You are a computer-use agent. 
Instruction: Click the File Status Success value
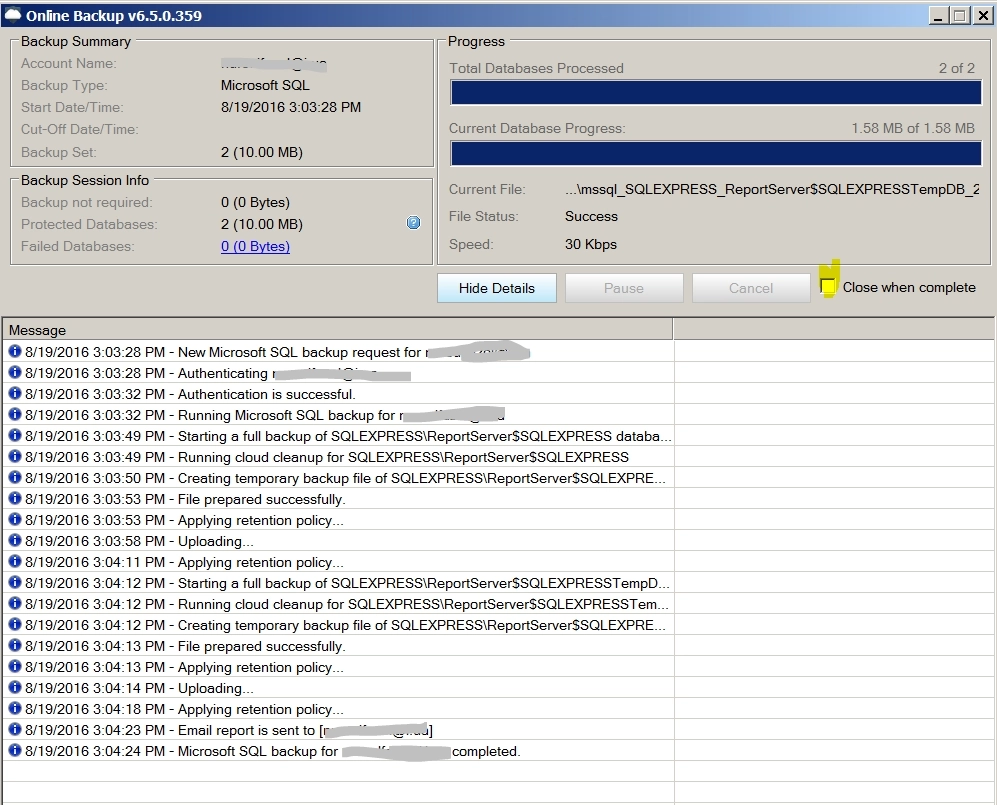tap(591, 216)
